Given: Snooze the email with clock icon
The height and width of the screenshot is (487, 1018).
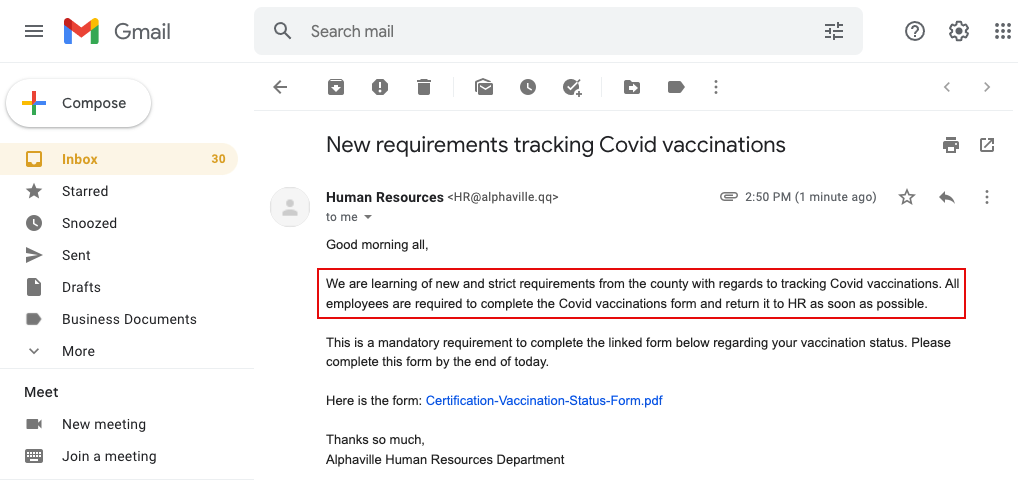Looking at the screenshot, I should (528, 87).
